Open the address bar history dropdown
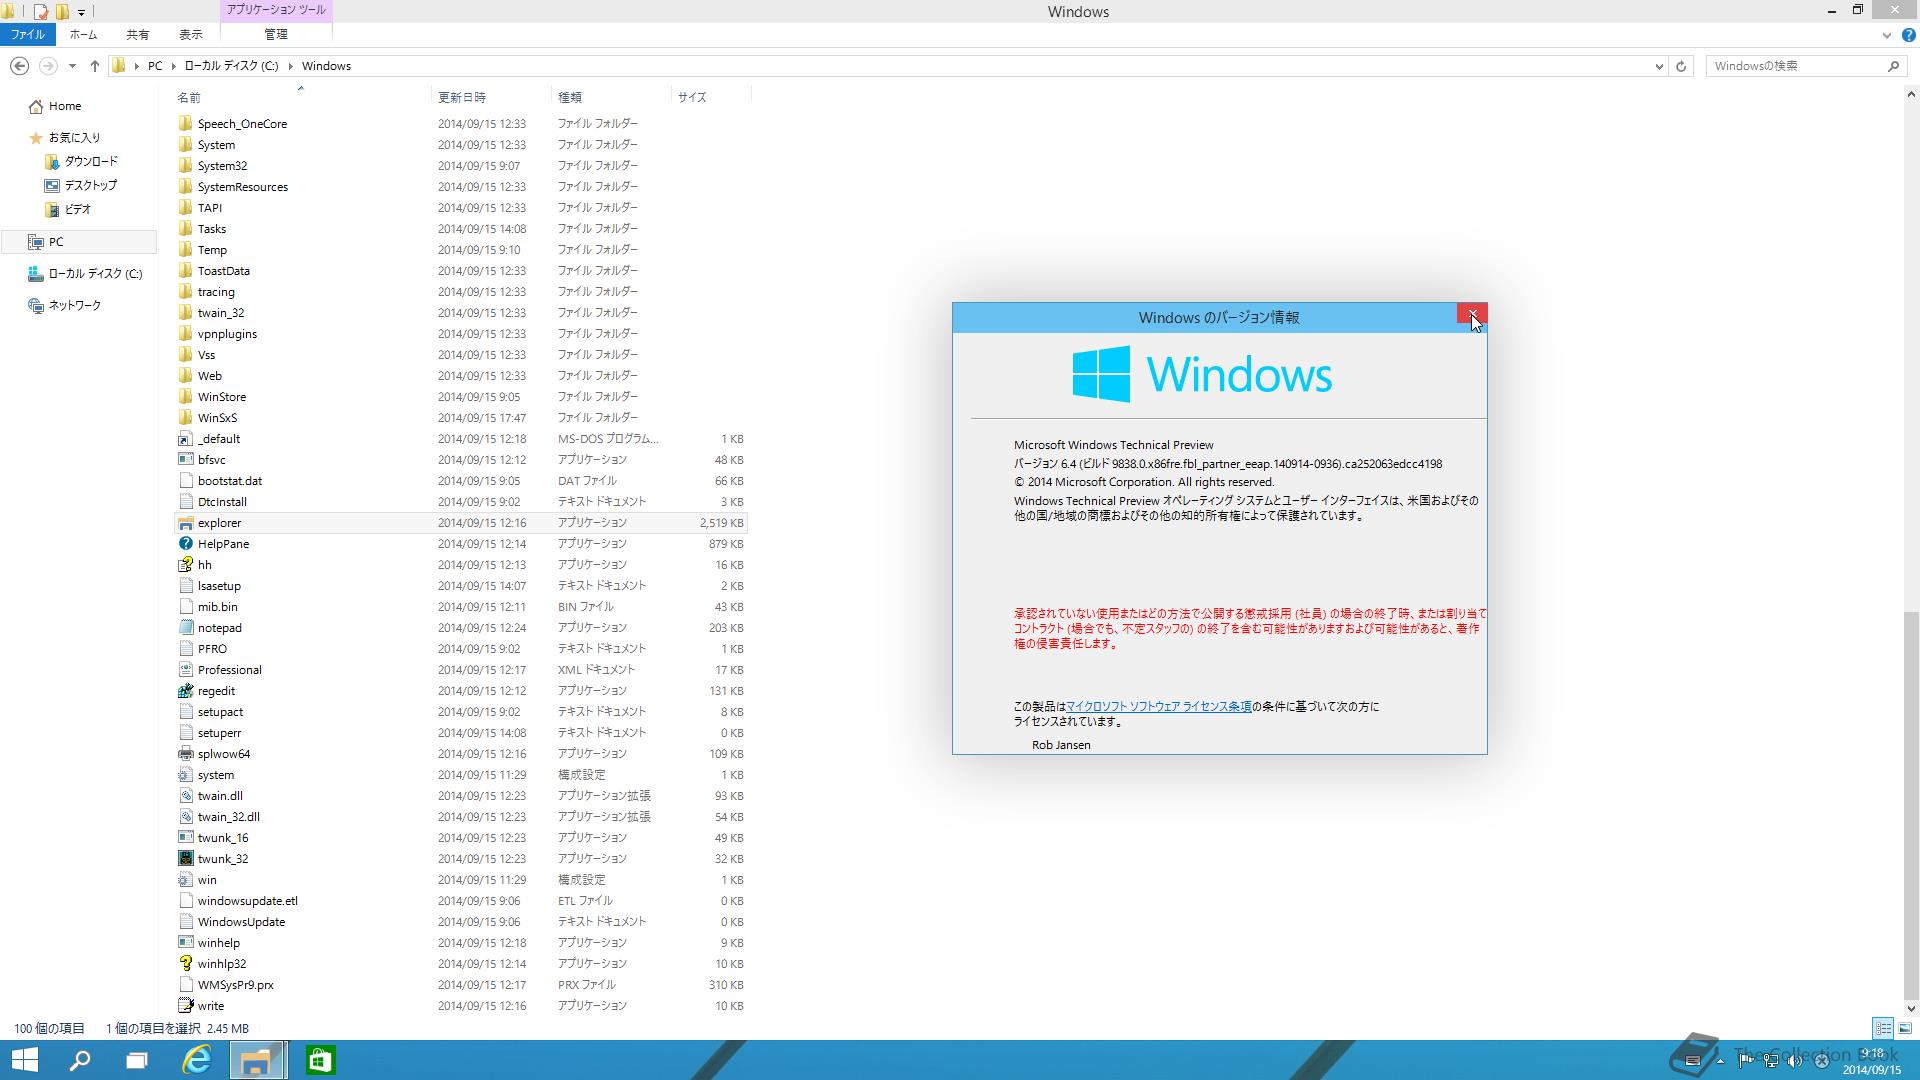Screen dimensions: 1920x1080 (1659, 66)
